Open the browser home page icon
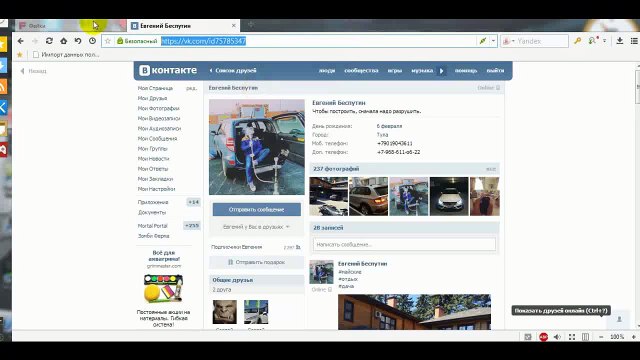The height and width of the screenshot is (360, 640). (x=64, y=41)
